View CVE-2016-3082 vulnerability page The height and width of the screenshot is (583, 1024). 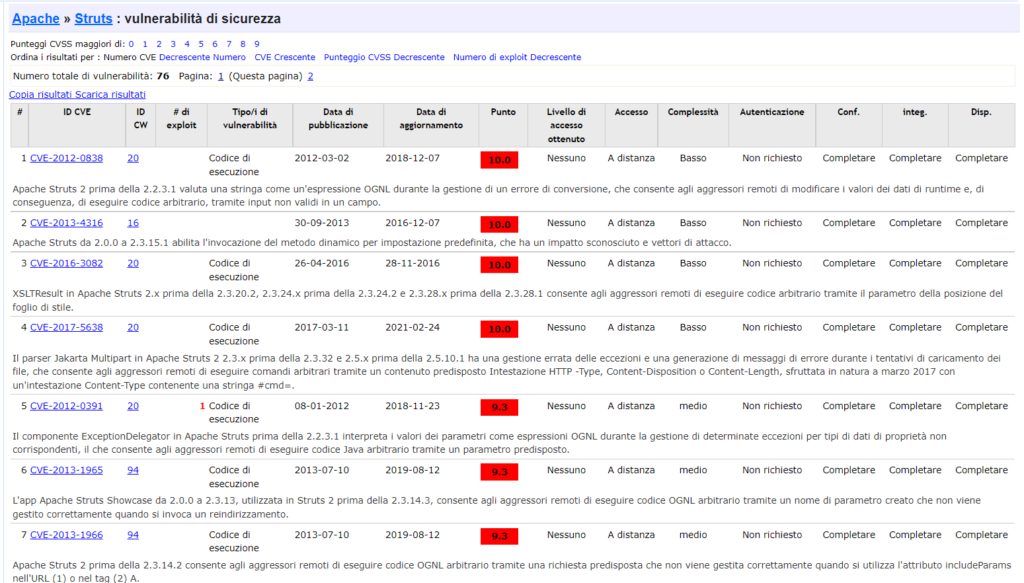tap(66, 263)
